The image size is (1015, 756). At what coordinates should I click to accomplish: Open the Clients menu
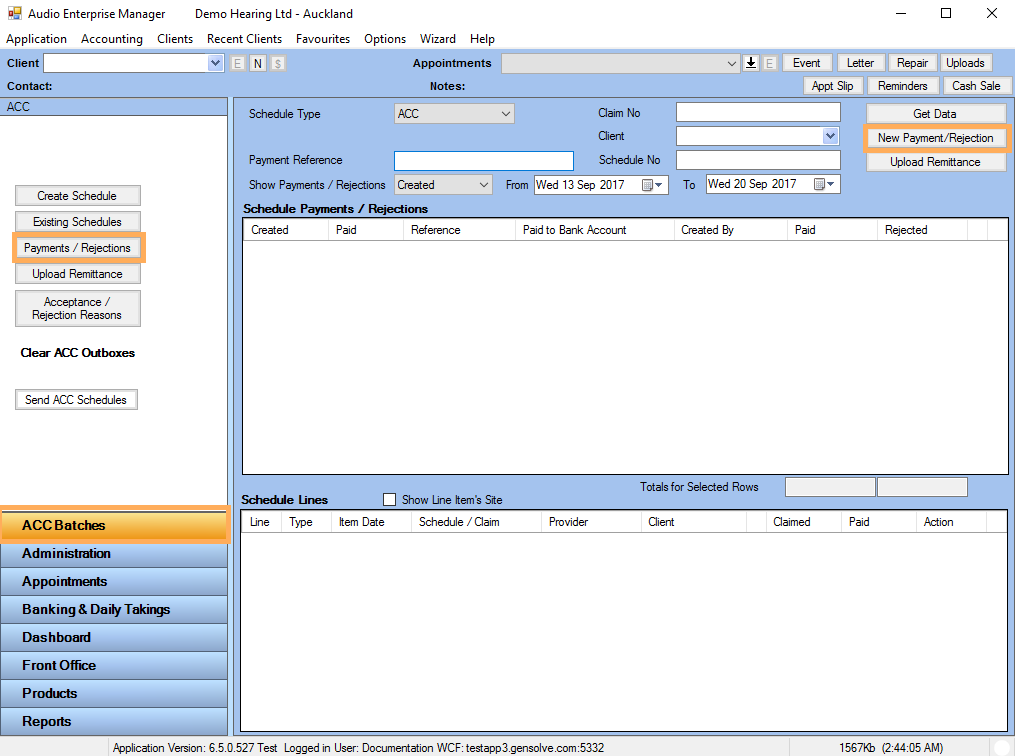175,39
